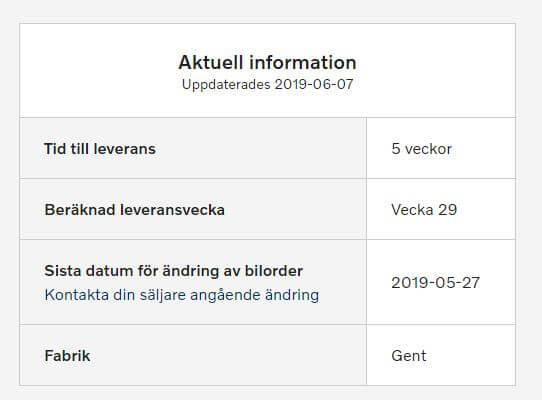The height and width of the screenshot is (400, 542).
Task: Select the Fabrik label
Action: click(x=67, y=356)
